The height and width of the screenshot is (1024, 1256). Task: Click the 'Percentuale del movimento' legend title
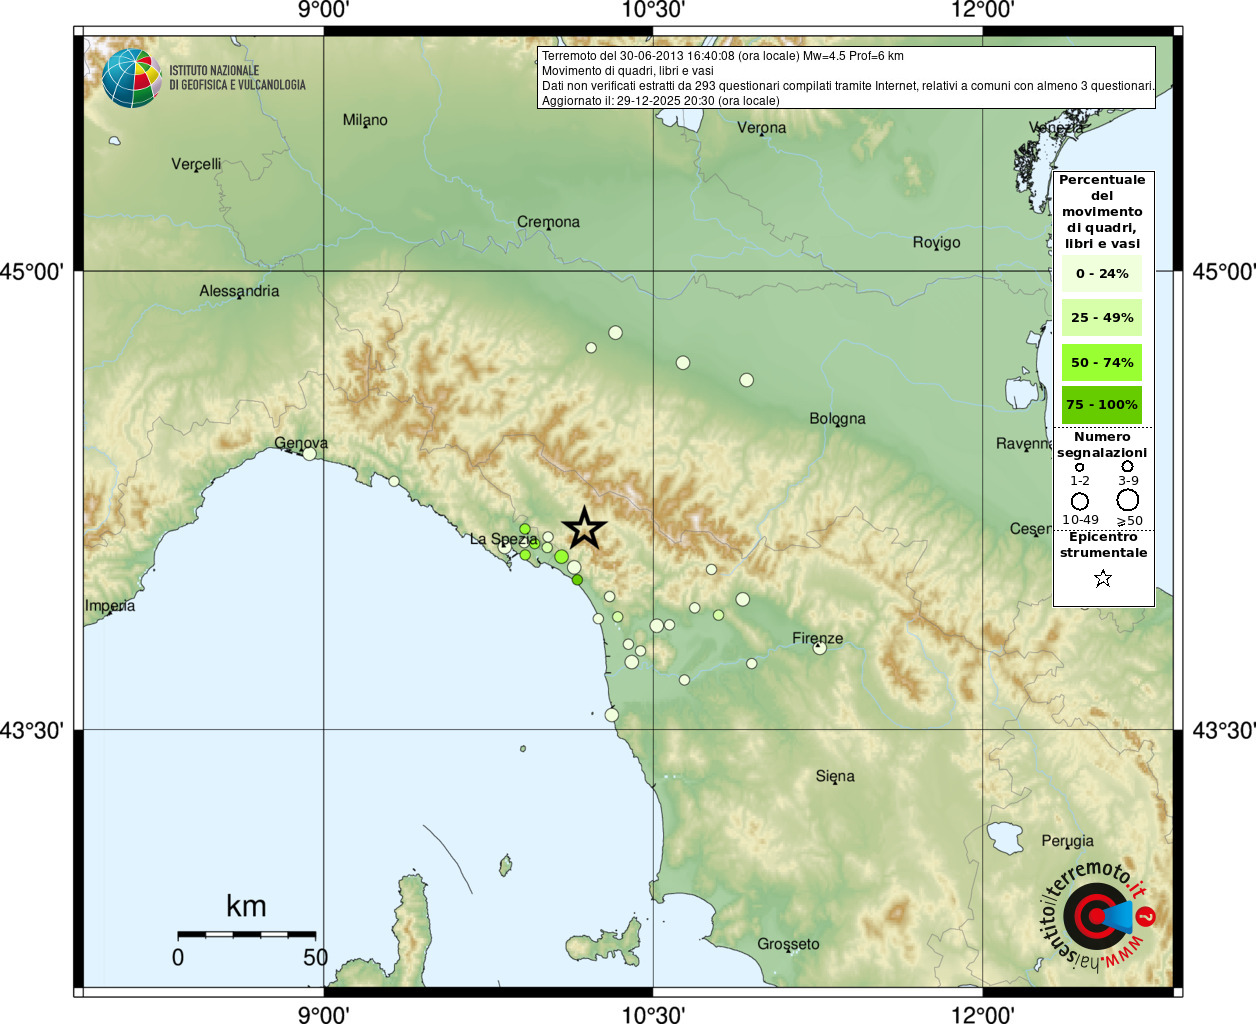1102,211
